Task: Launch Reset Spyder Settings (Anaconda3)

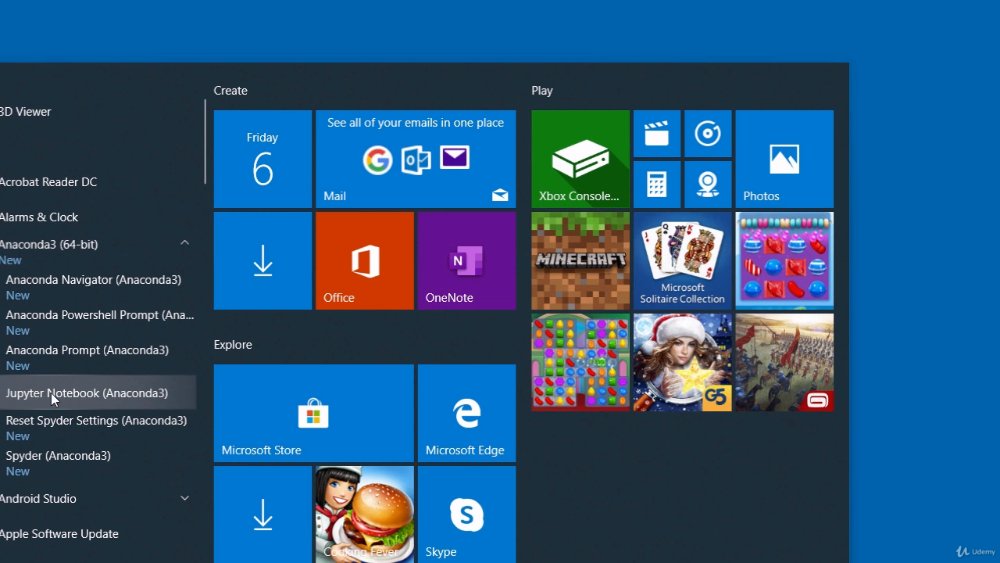Action: [98, 427]
